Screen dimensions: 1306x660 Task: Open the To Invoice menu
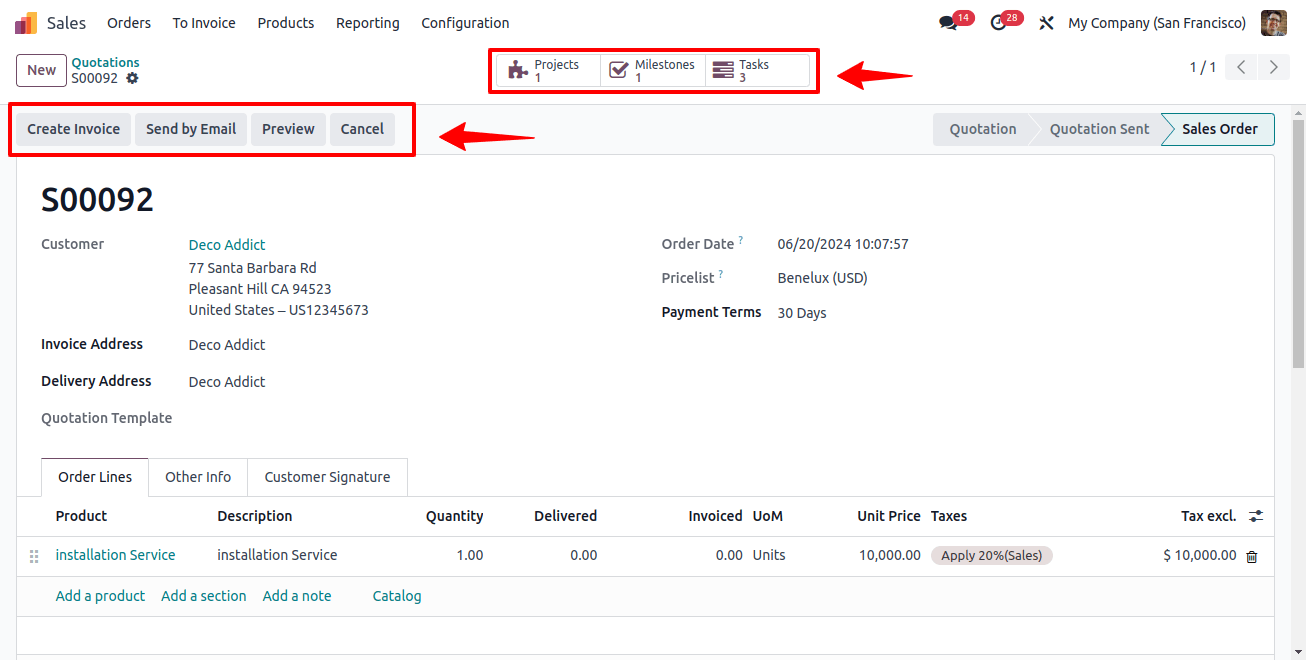204,22
